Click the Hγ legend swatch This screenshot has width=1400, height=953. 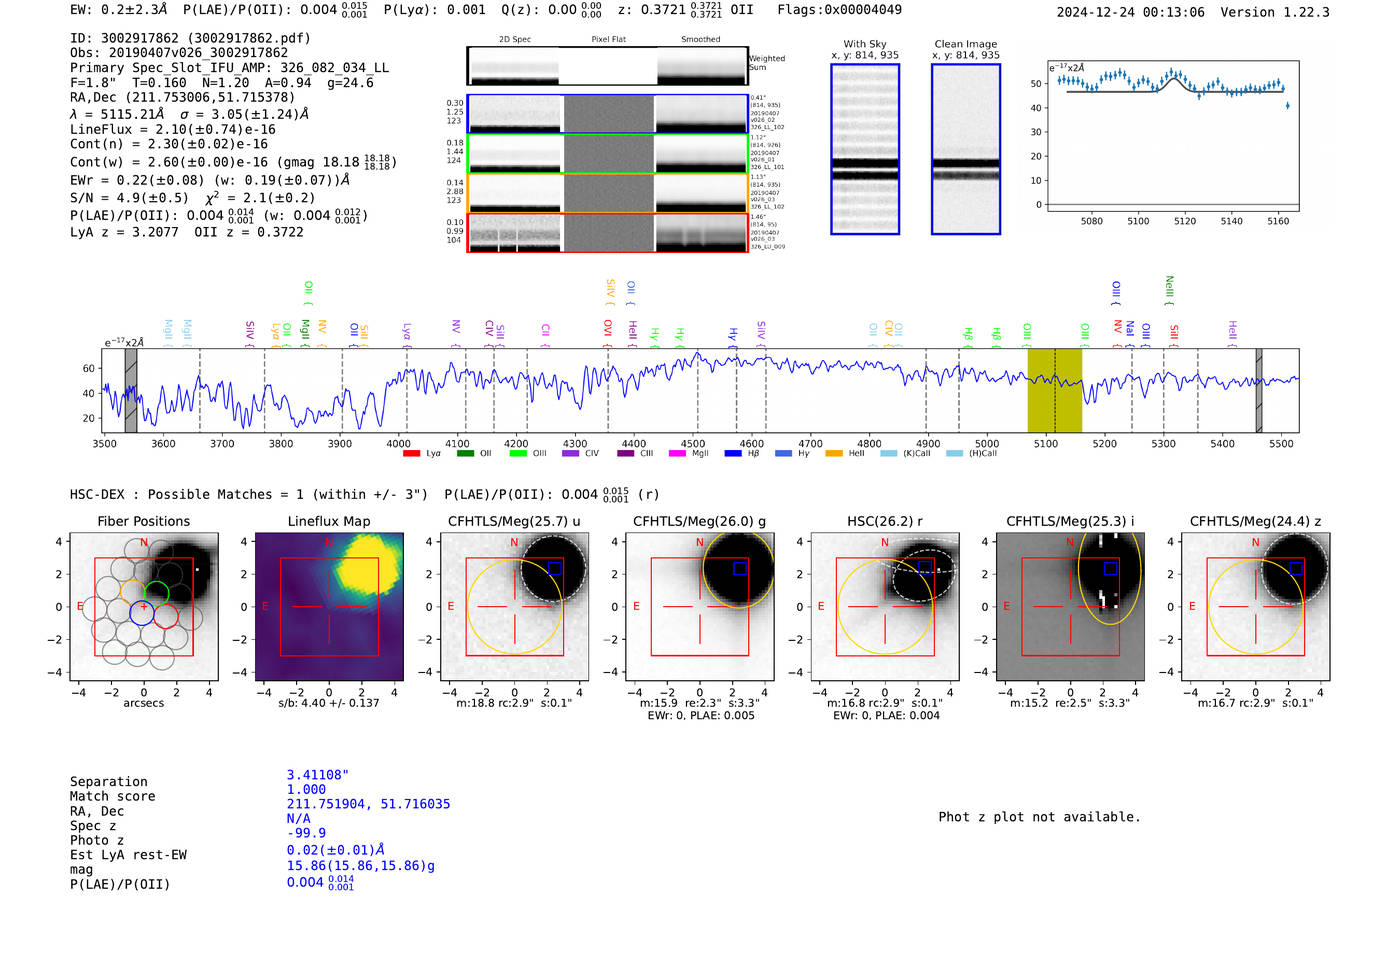783,454
